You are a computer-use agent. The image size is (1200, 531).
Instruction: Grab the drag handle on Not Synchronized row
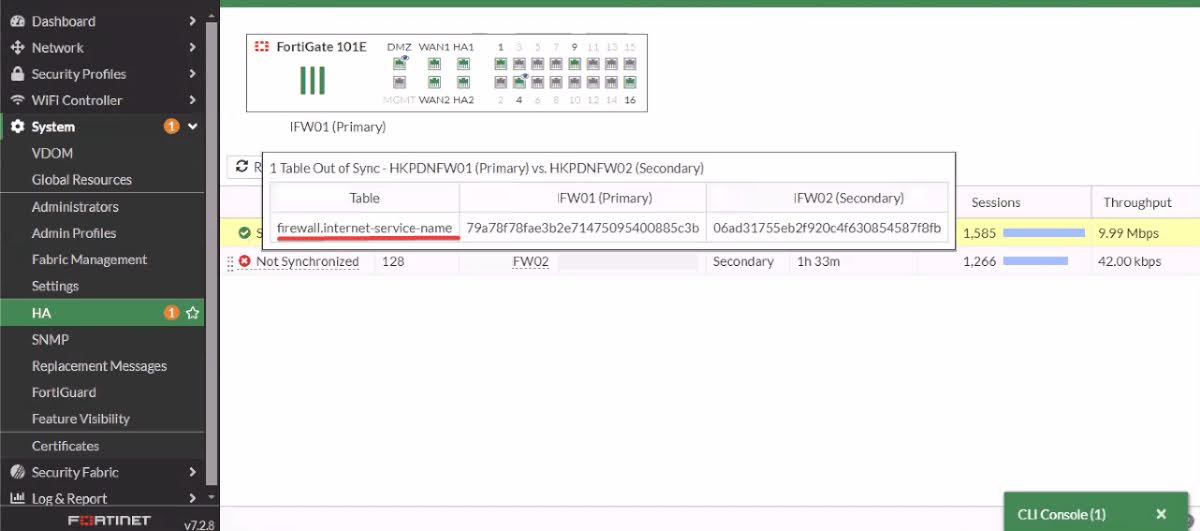[230, 262]
